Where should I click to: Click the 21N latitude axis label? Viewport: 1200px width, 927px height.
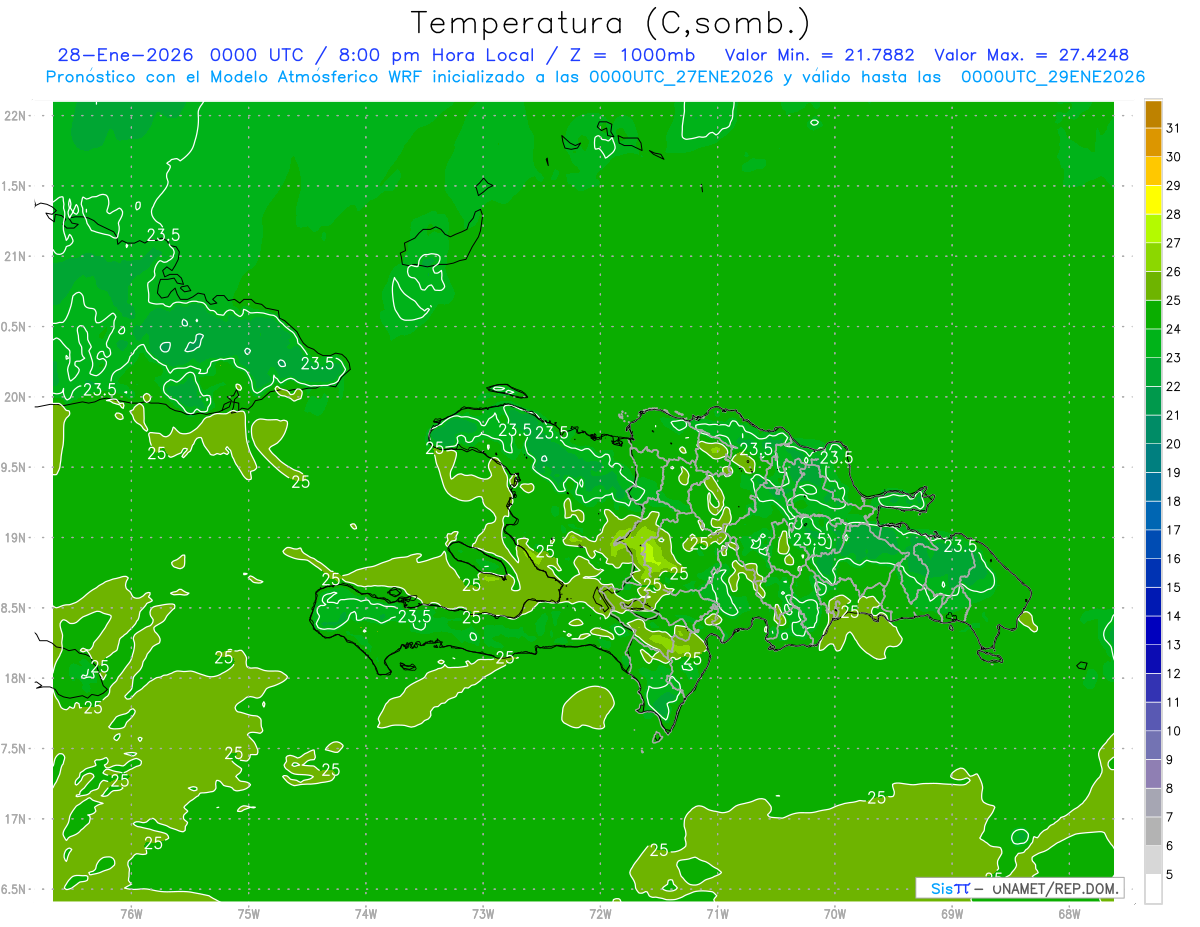pyautogui.click(x=16, y=256)
